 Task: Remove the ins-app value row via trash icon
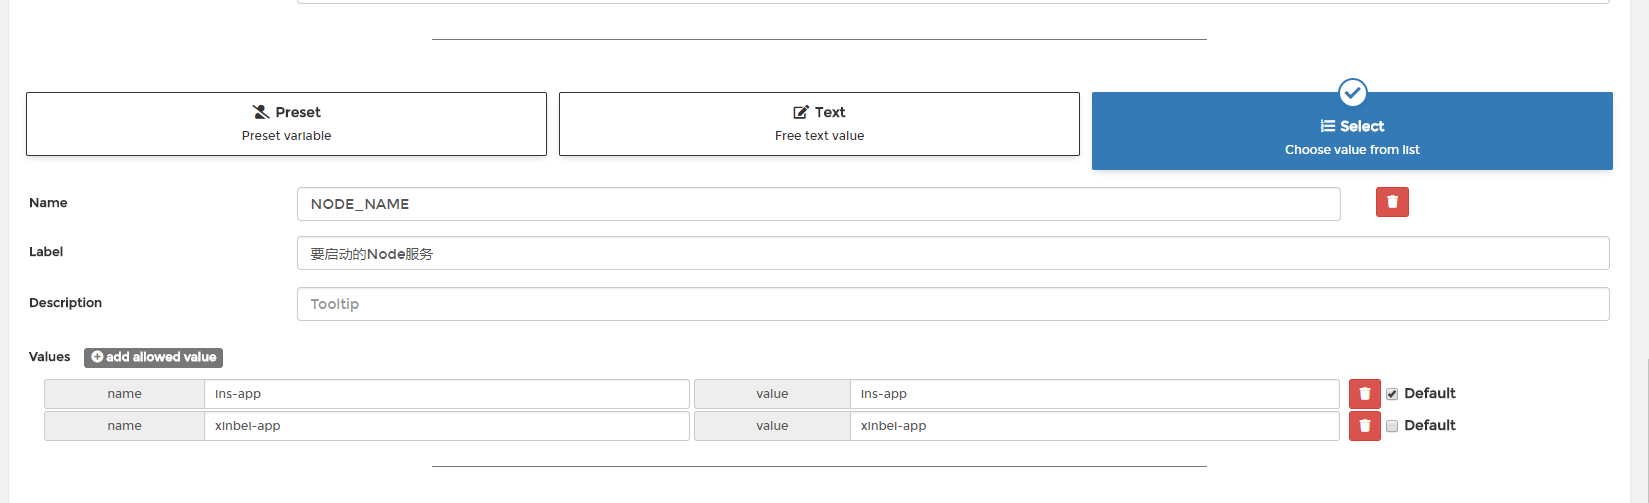point(1364,394)
